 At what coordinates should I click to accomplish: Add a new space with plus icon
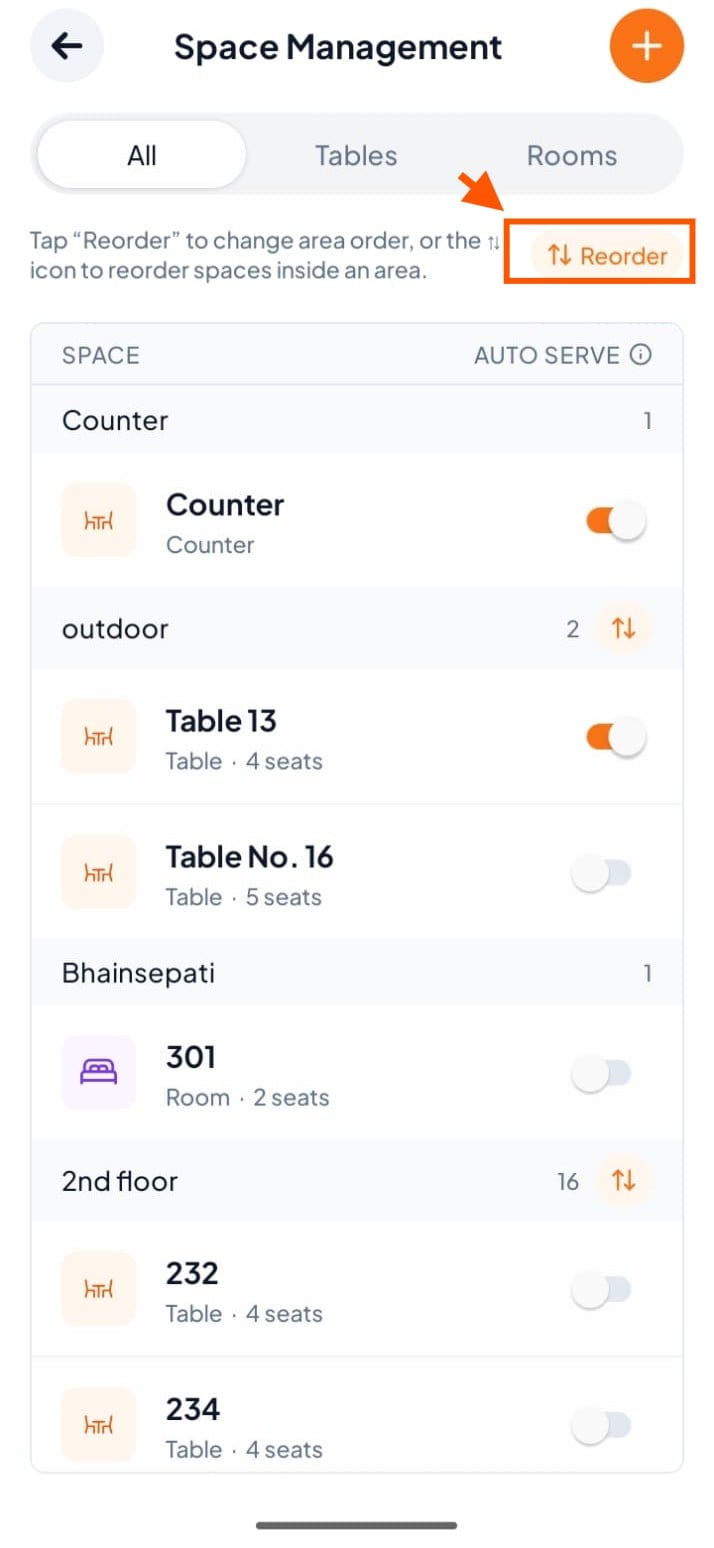[646, 46]
